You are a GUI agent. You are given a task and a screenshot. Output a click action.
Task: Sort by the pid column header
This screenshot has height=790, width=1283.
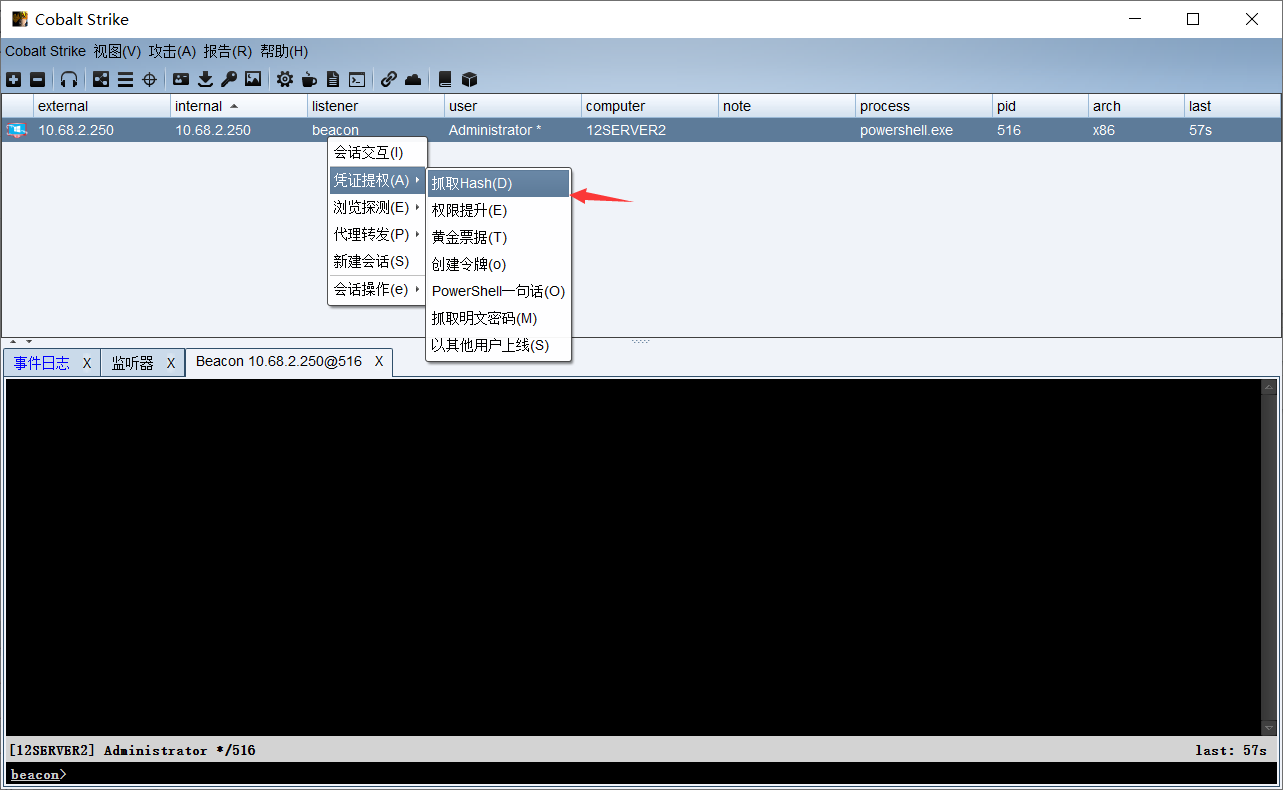coord(1040,106)
